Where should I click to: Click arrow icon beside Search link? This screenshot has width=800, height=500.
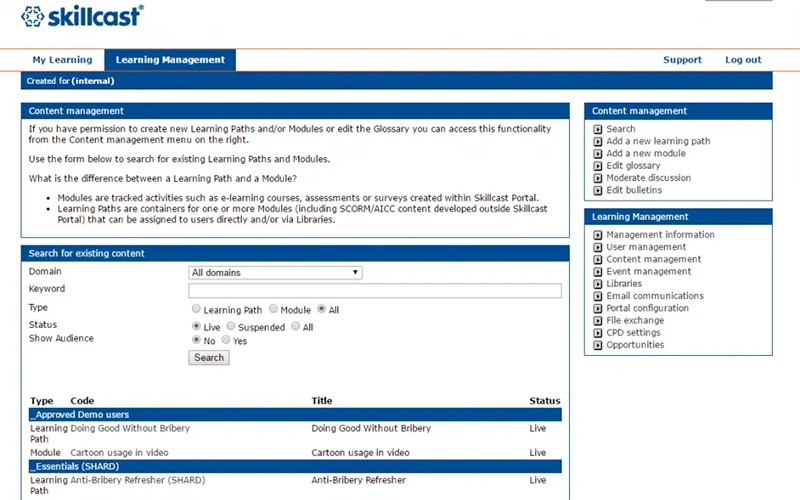(x=597, y=129)
